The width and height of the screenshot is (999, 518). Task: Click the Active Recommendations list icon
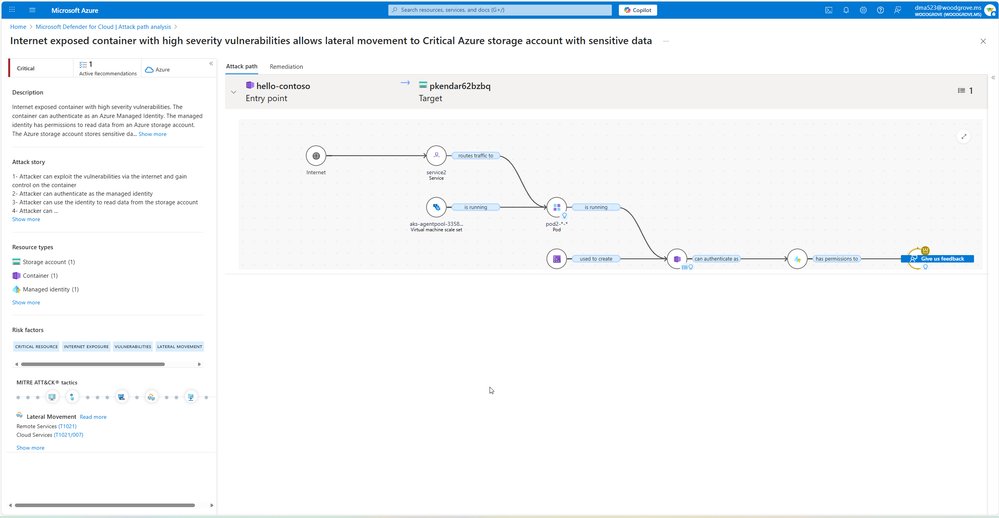pos(83,64)
